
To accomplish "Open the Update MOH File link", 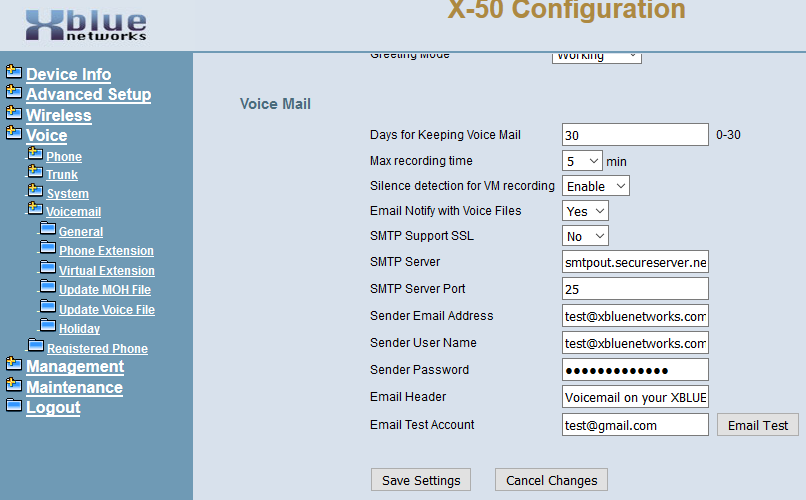I will tap(105, 290).
